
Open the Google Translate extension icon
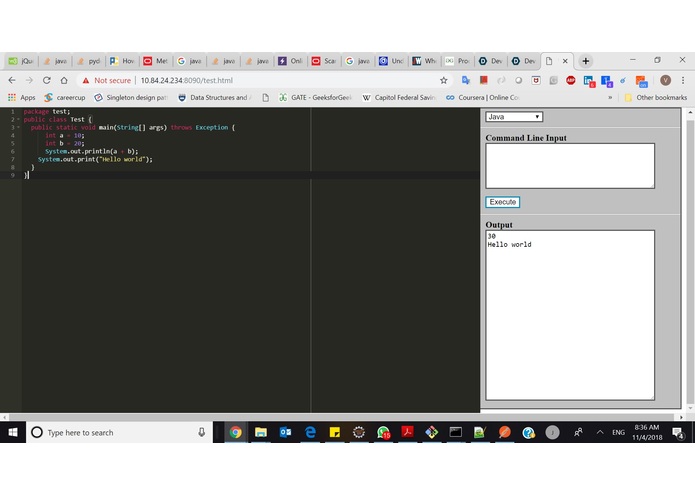click(466, 80)
